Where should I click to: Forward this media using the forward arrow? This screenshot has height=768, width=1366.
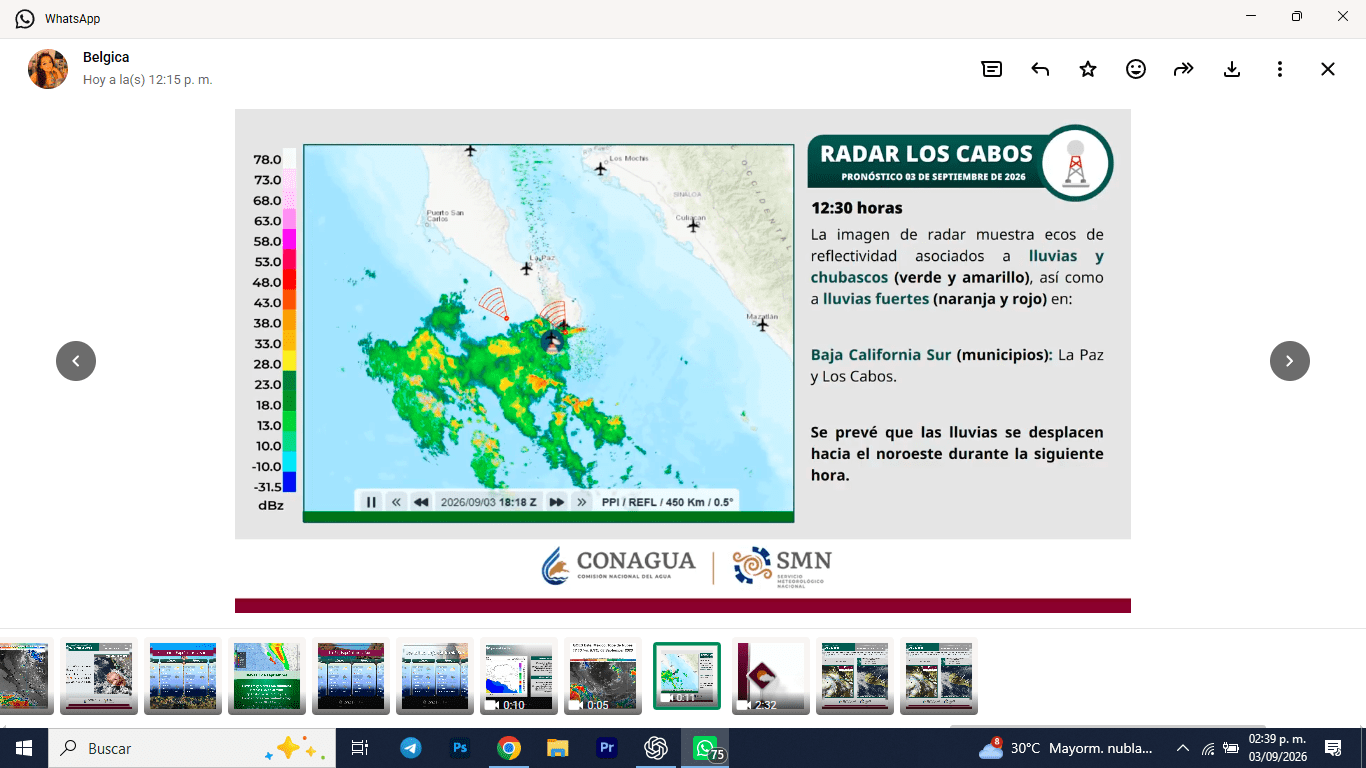click(x=1184, y=69)
